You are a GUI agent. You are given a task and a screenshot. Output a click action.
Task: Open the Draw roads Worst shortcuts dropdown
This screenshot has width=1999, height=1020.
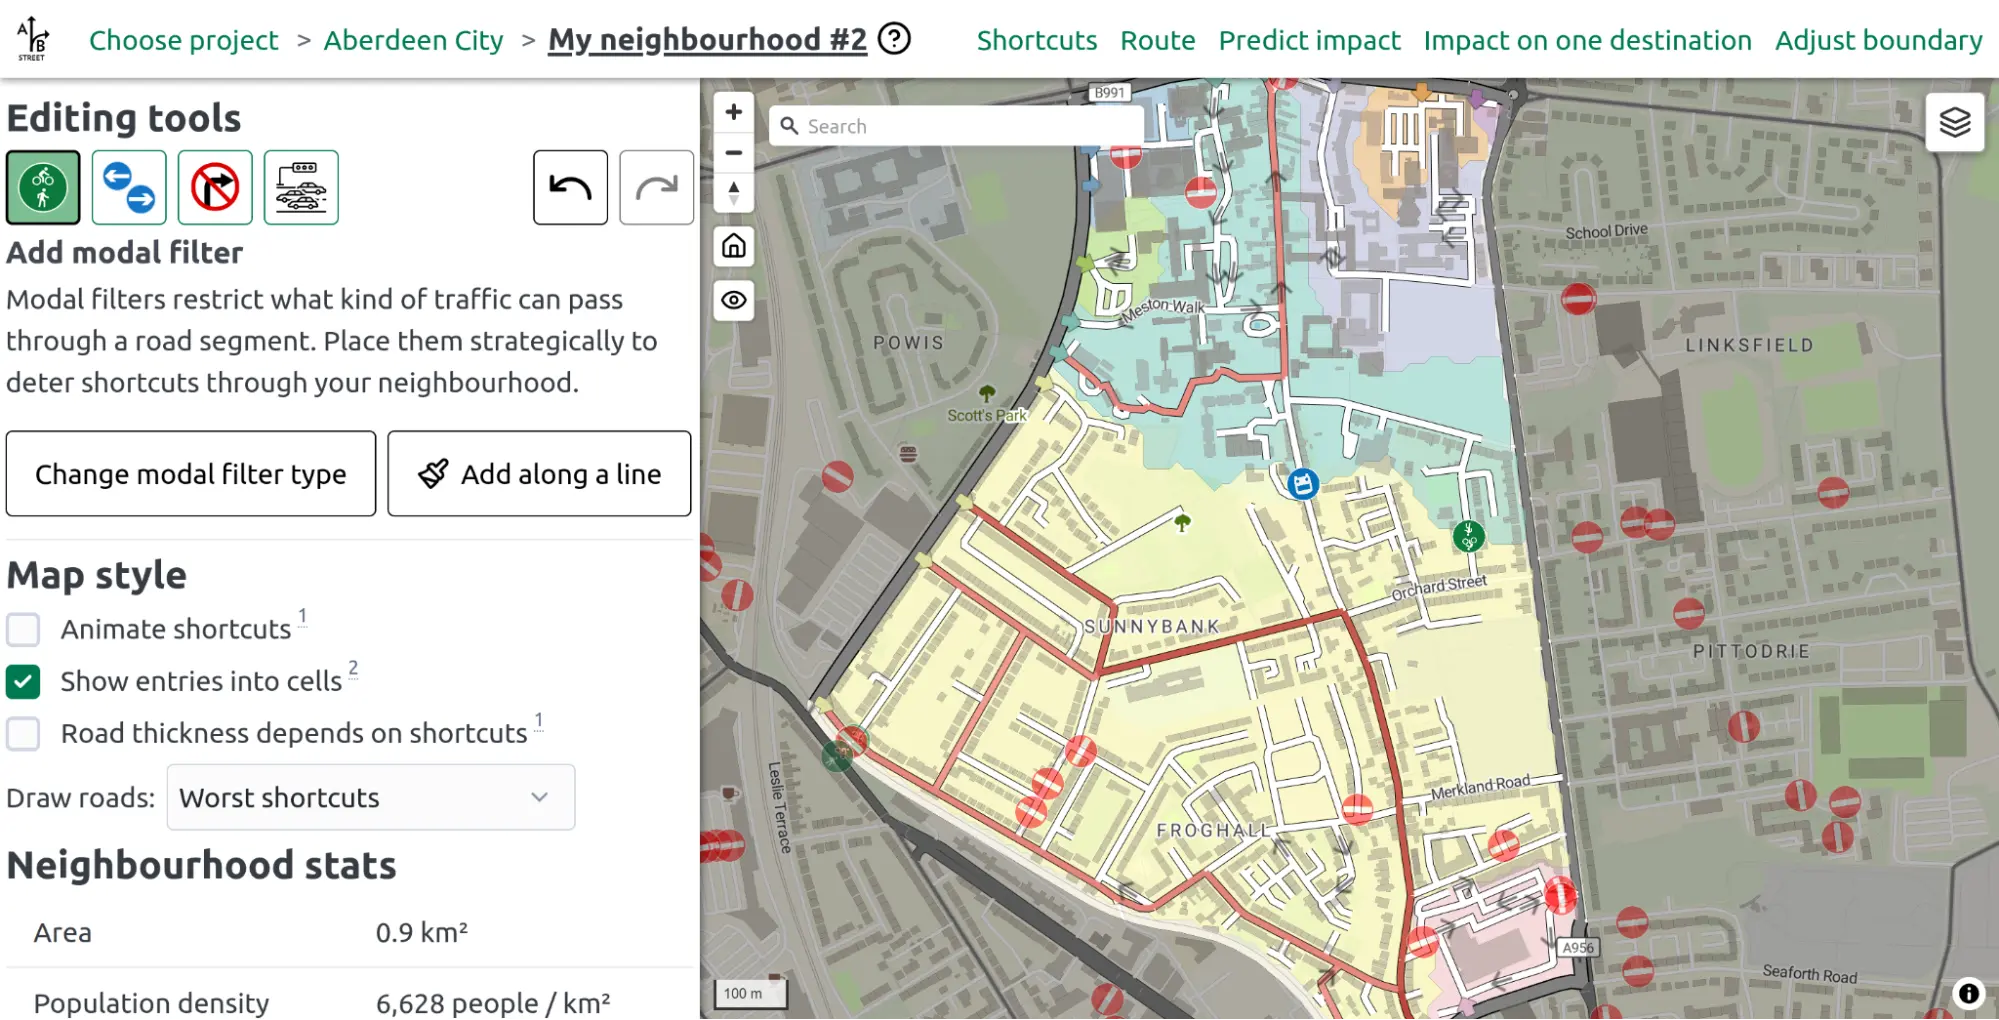tap(370, 797)
